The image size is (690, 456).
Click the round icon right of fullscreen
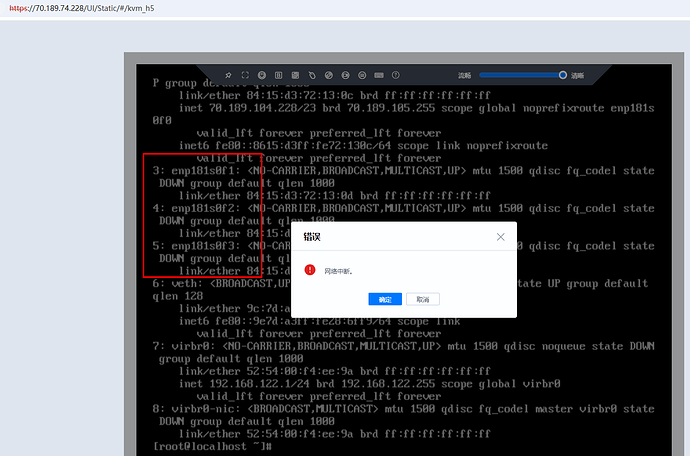(x=261, y=75)
